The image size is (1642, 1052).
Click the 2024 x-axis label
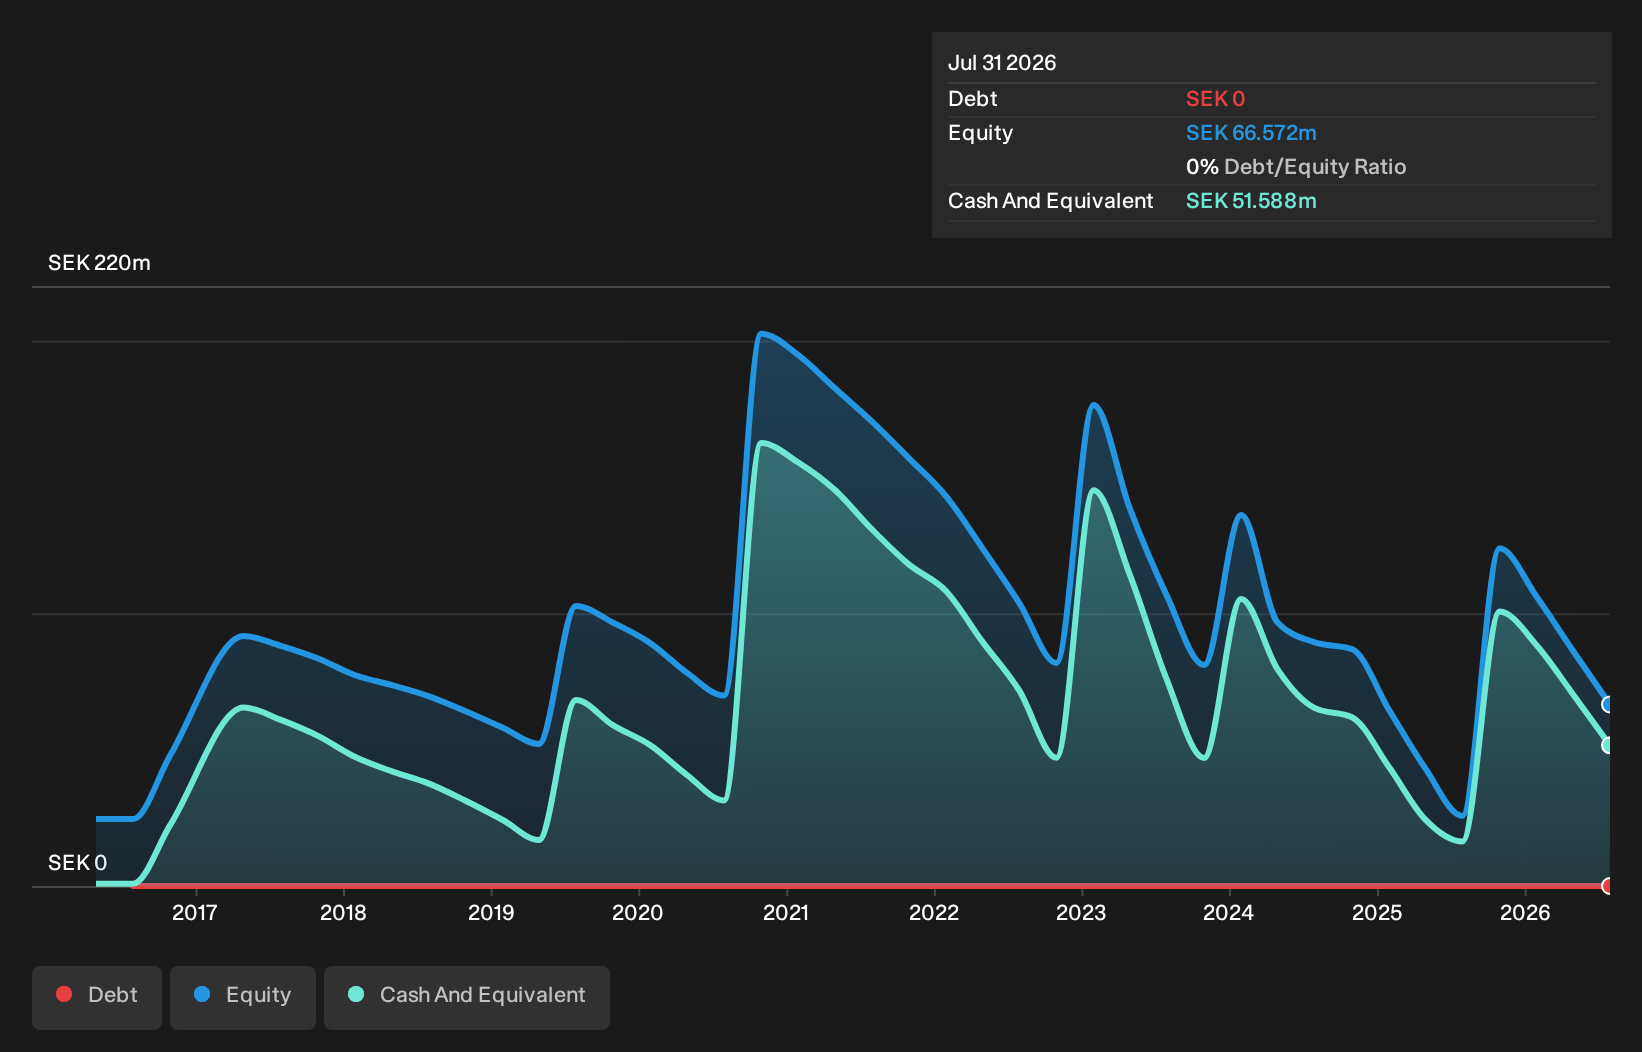(x=1229, y=912)
